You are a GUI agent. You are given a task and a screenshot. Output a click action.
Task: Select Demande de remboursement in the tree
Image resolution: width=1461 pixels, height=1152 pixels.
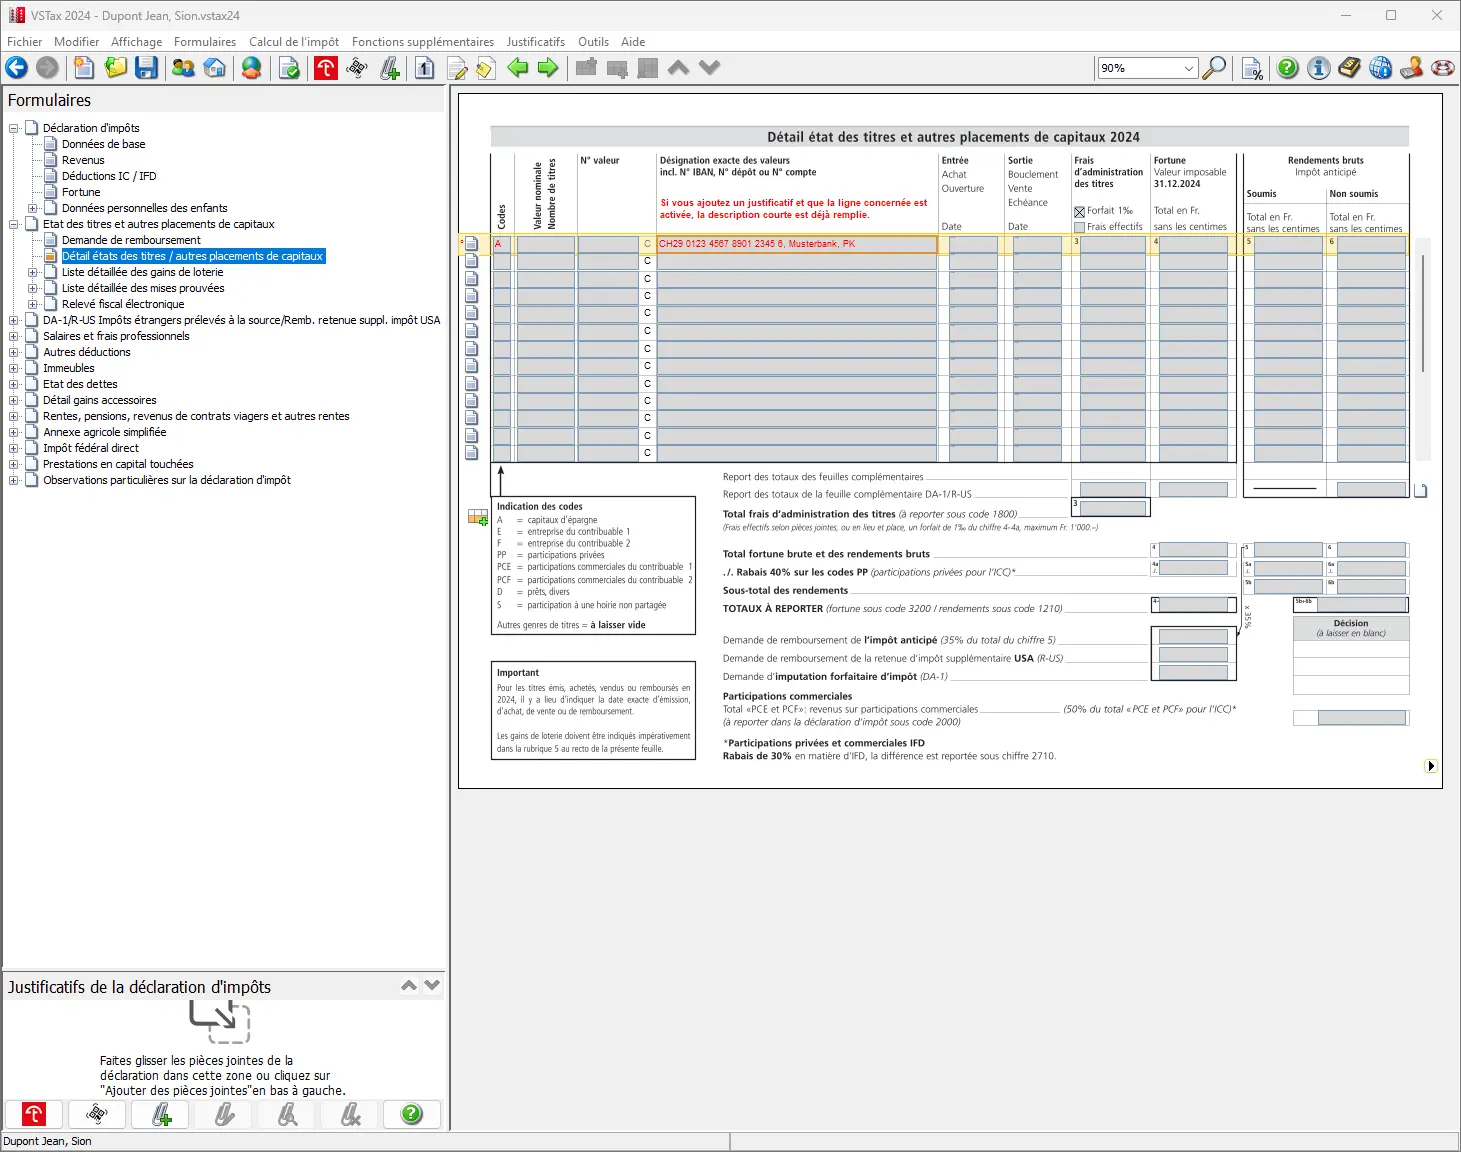click(x=131, y=240)
